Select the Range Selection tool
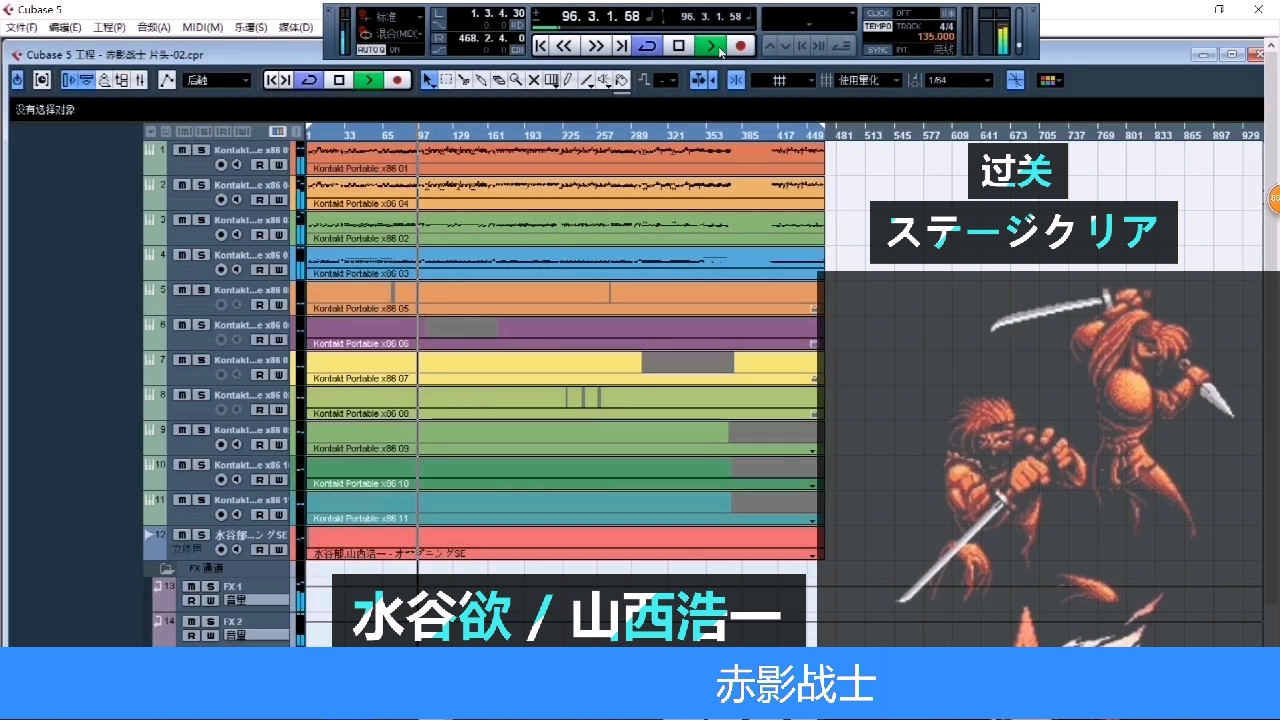1280x720 pixels. (446, 80)
